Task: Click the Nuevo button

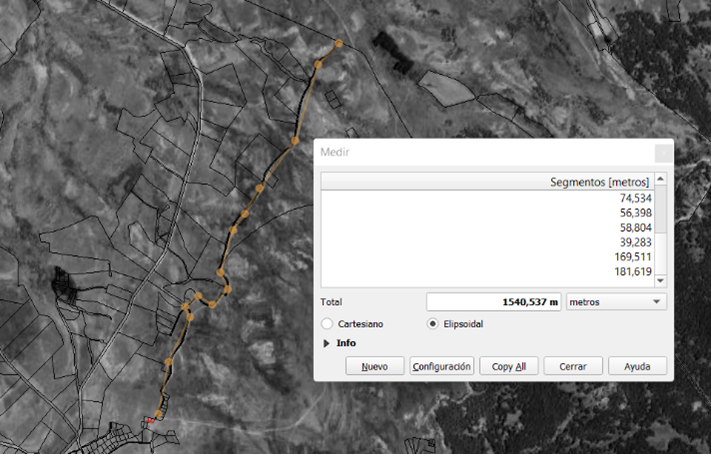Action: point(374,366)
